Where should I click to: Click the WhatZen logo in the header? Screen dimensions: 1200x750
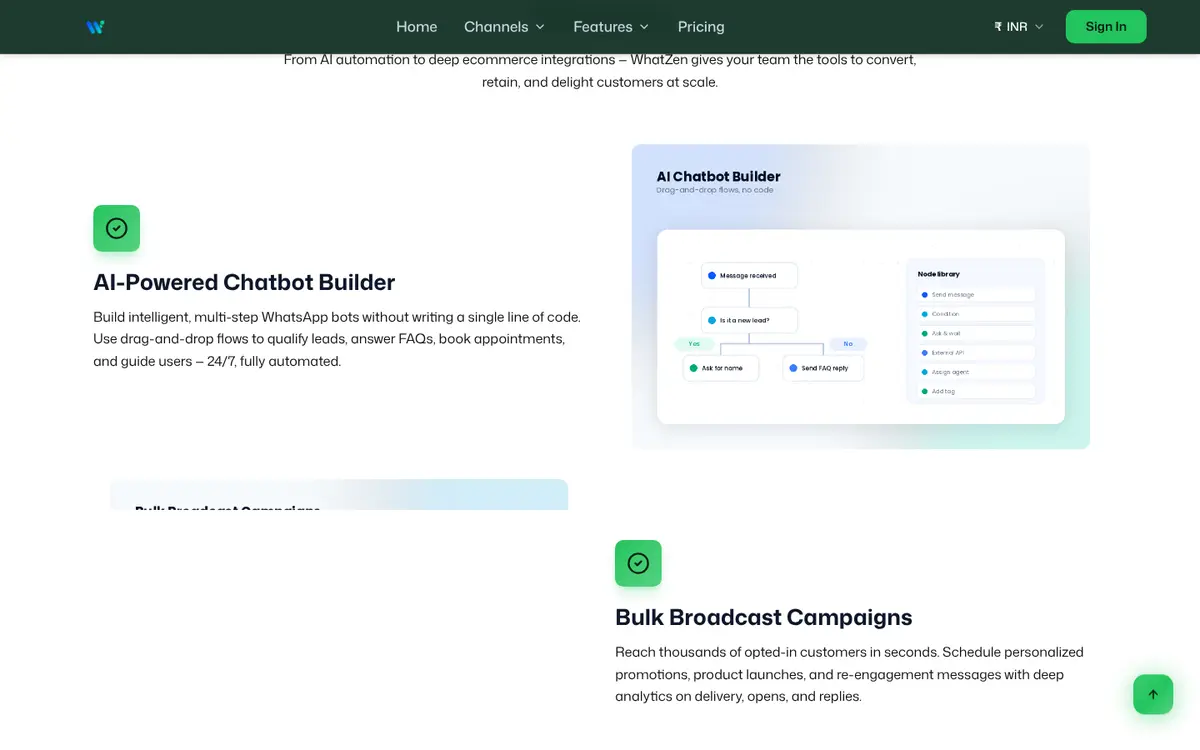click(95, 27)
